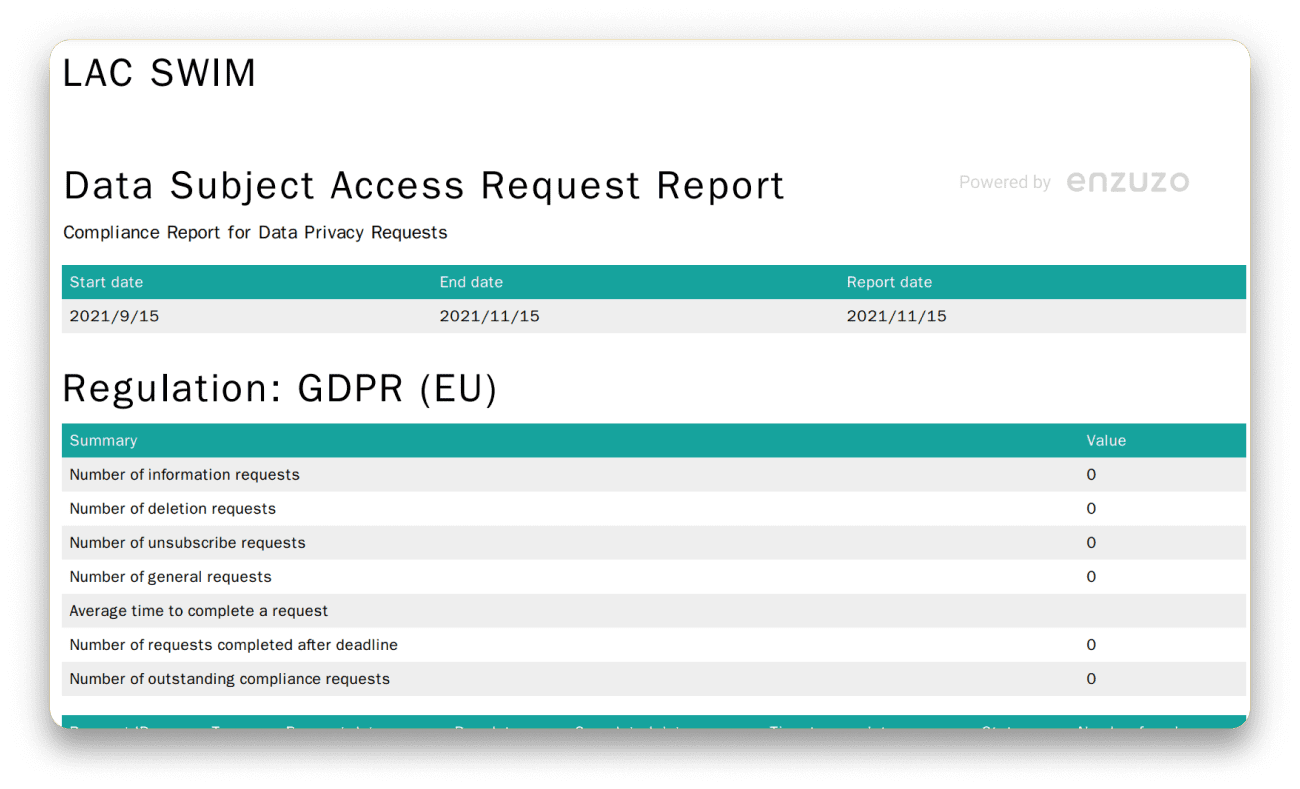Click the Report date column header
Viewport: 1300px width, 789px height.
click(889, 282)
